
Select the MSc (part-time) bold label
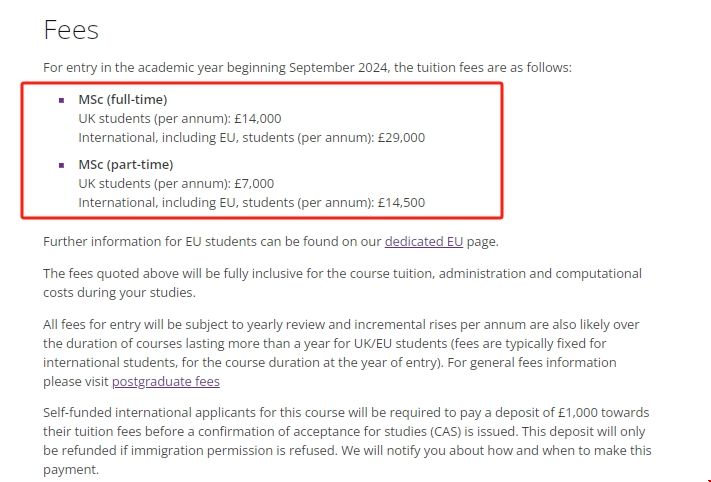125,165
